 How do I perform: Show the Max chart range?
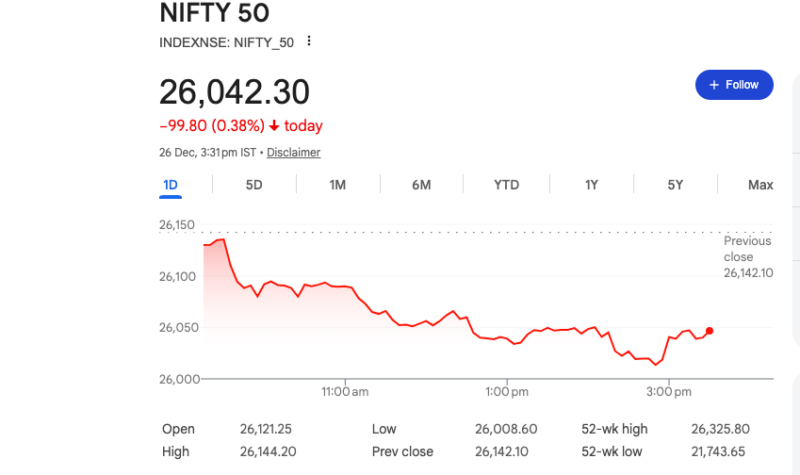[760, 185]
